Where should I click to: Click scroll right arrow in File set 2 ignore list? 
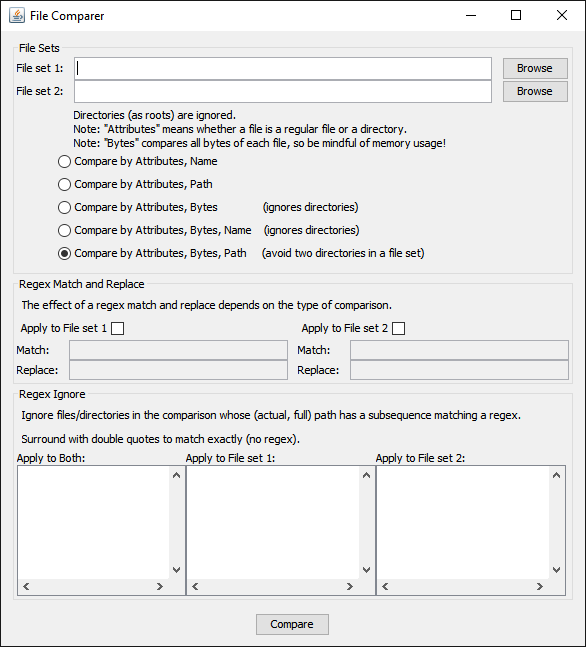click(540, 586)
